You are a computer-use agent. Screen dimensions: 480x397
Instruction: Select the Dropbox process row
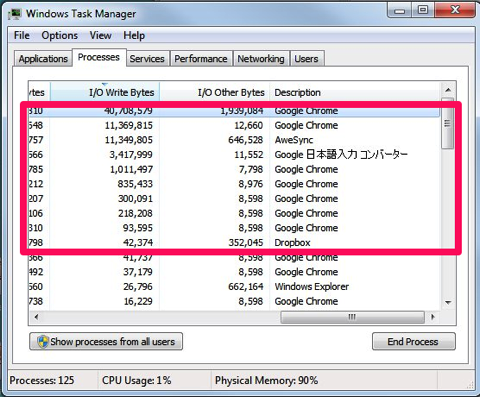click(x=234, y=243)
